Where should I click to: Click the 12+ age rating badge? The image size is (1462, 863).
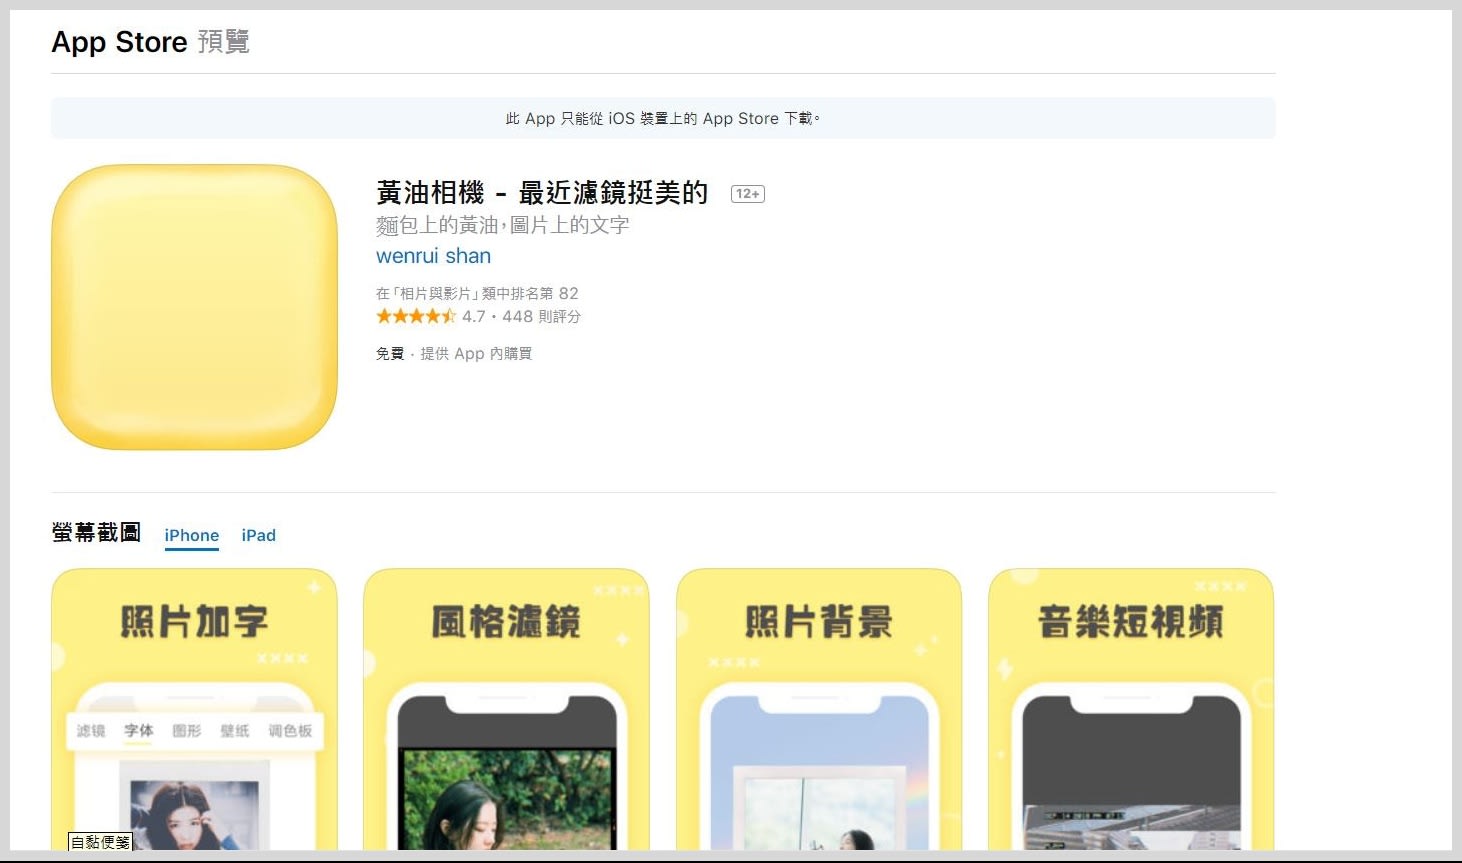(748, 194)
